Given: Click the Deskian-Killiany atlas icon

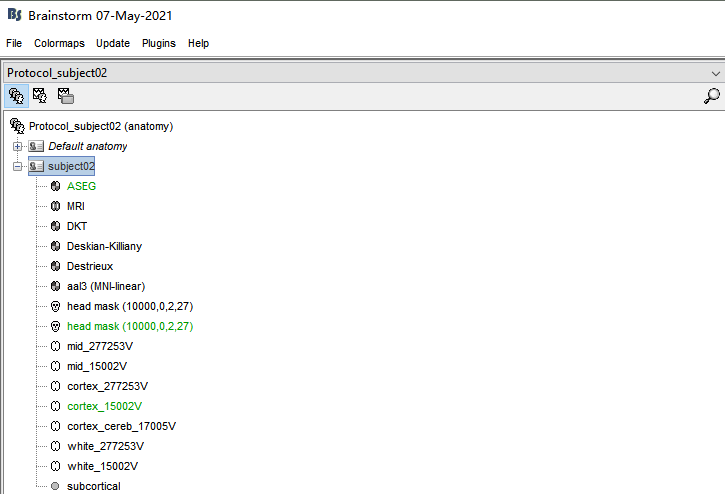Looking at the screenshot, I should (x=55, y=246).
